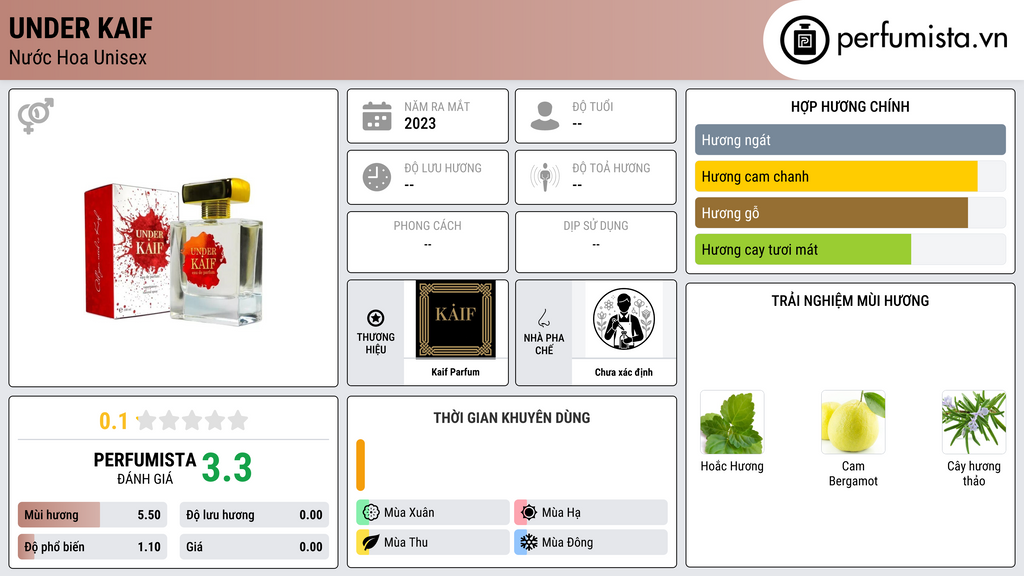Screen dimensions: 1024x576
Task: Click the Dịp sử dụng box
Action: pyautogui.click(x=596, y=242)
